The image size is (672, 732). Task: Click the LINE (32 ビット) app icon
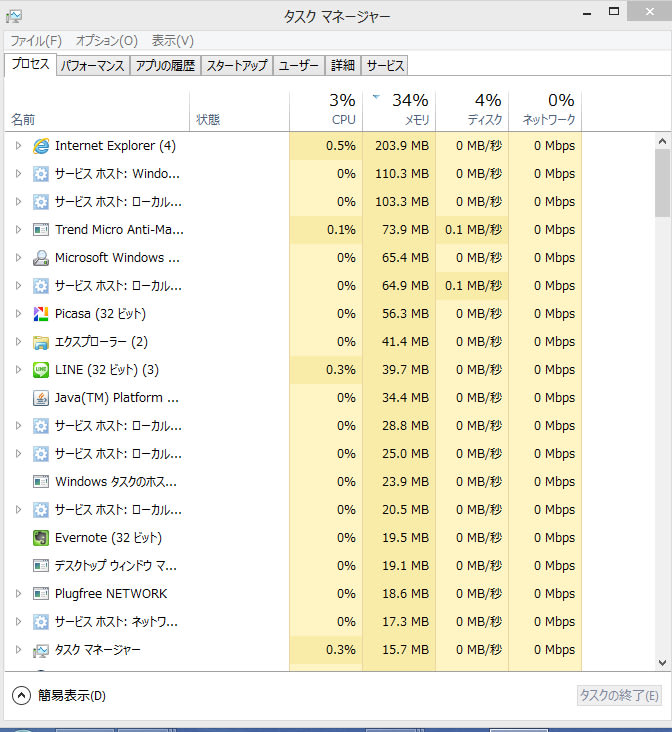tap(41, 370)
